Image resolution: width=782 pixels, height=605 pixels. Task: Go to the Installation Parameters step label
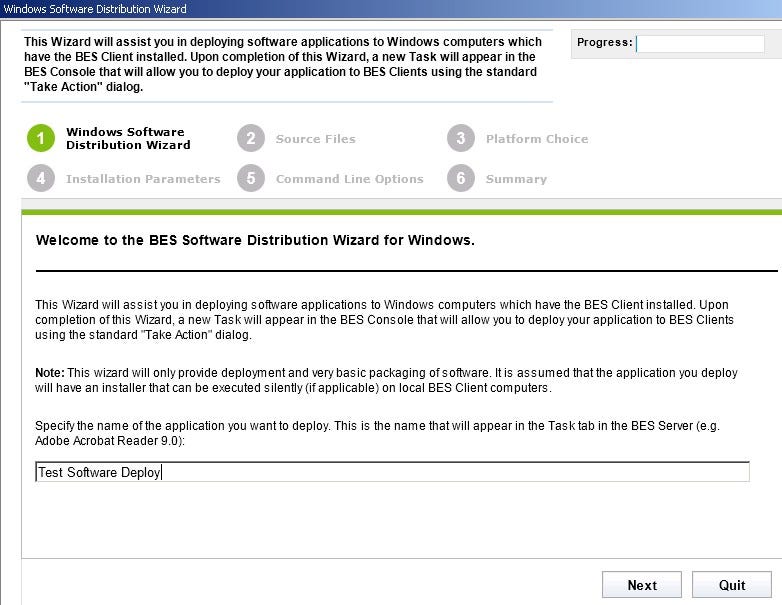click(143, 179)
